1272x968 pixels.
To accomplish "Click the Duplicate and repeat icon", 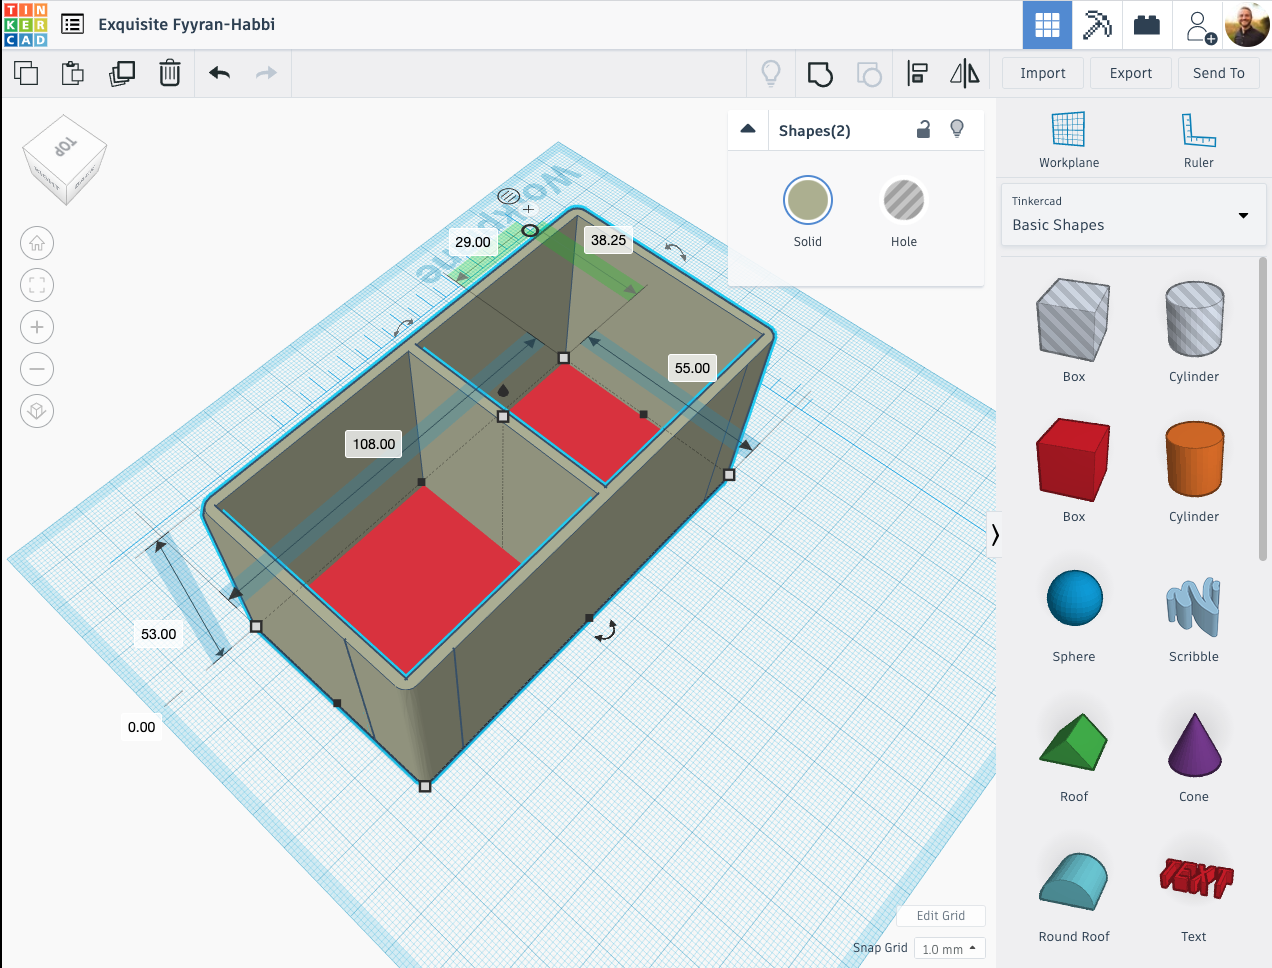I will 122,73.
